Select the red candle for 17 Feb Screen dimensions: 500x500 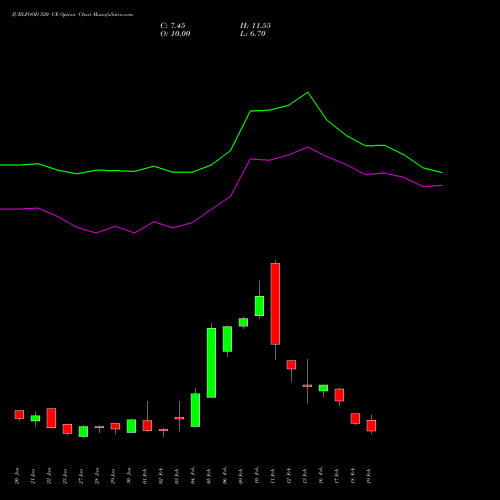[339, 395]
